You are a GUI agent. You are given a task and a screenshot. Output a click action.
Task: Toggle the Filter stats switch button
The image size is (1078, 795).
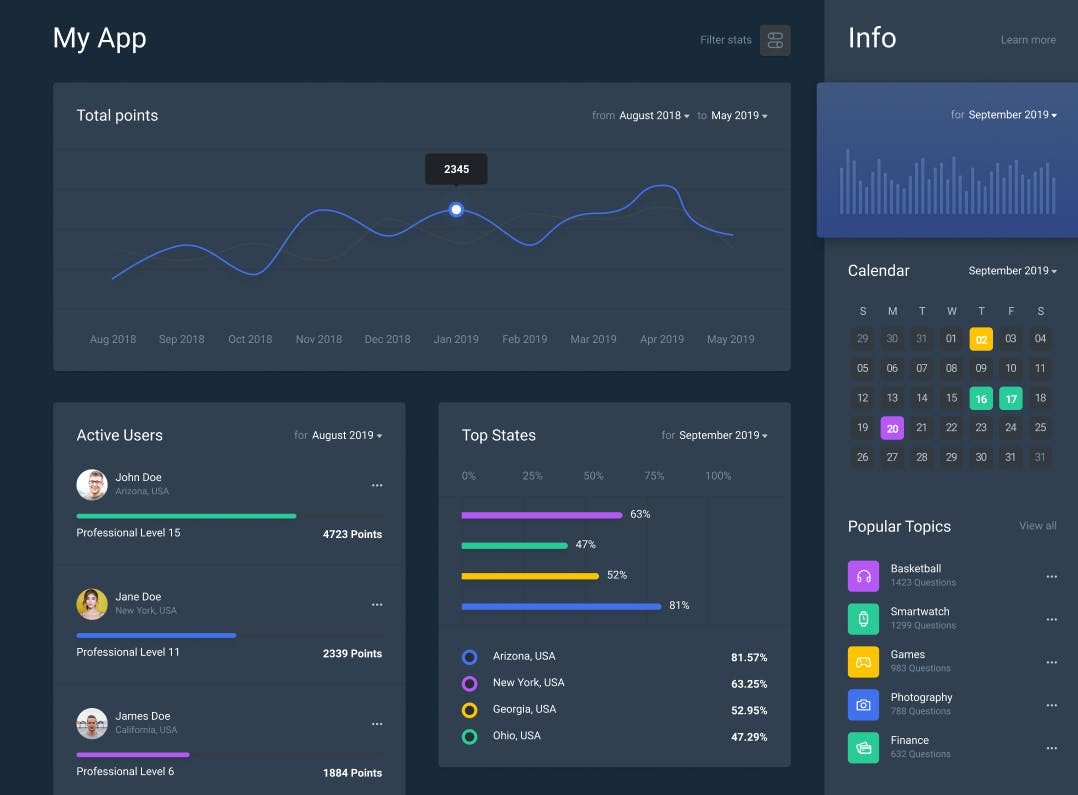point(775,40)
